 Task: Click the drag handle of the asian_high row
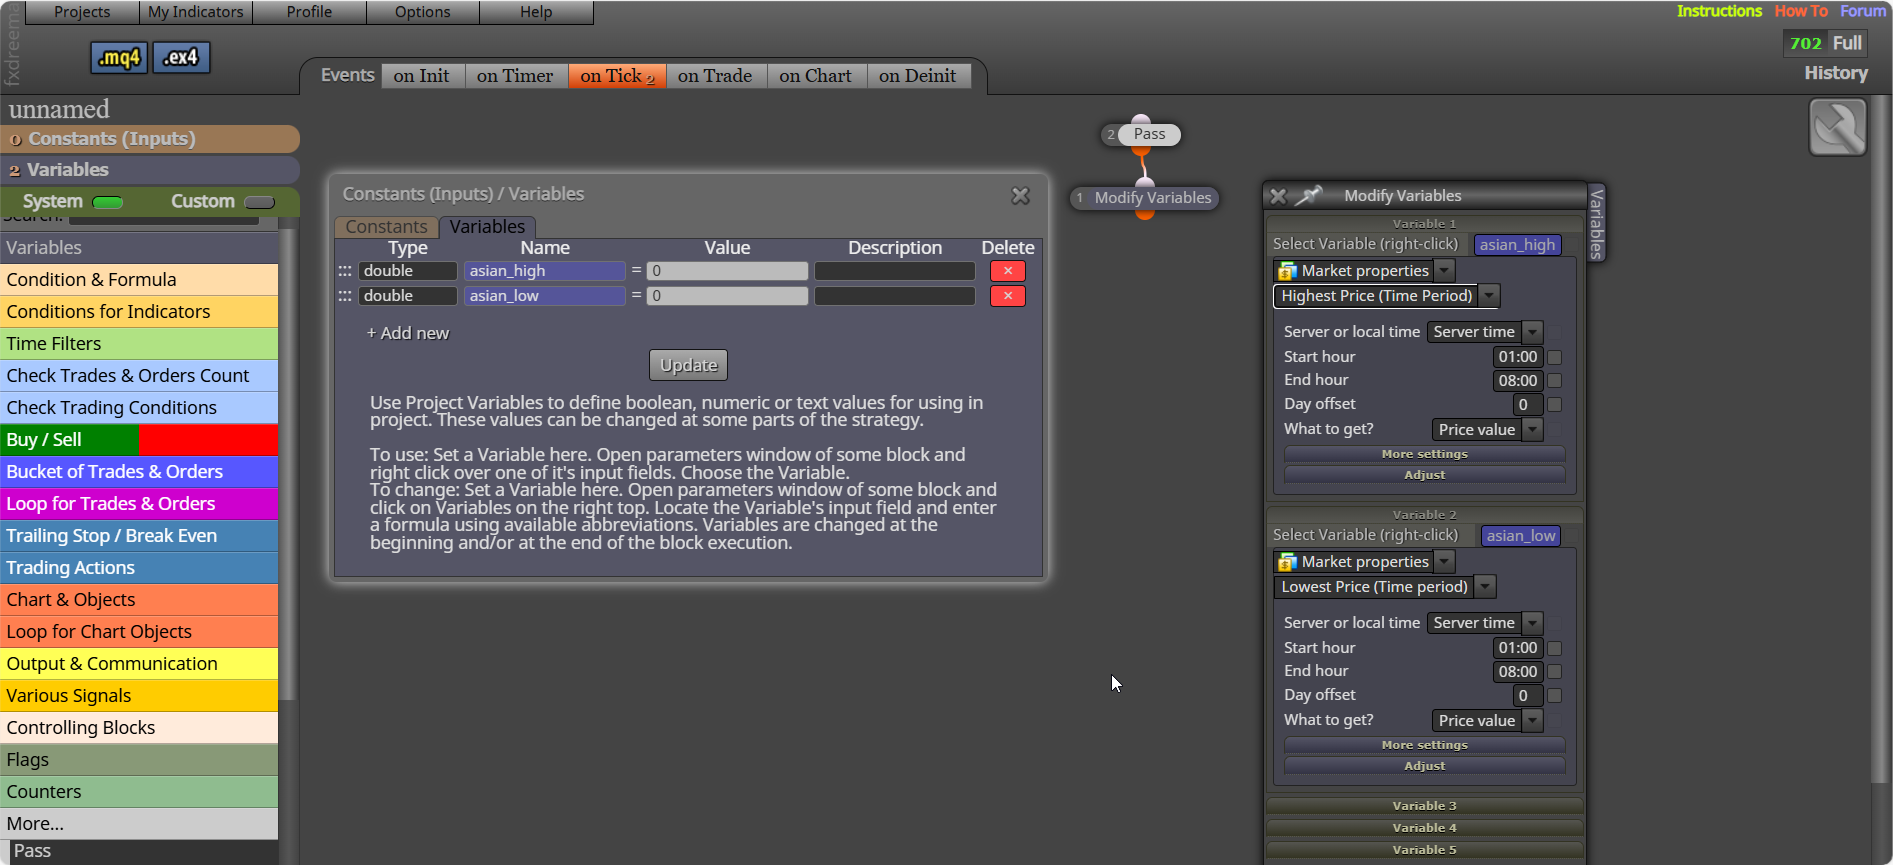(x=345, y=271)
